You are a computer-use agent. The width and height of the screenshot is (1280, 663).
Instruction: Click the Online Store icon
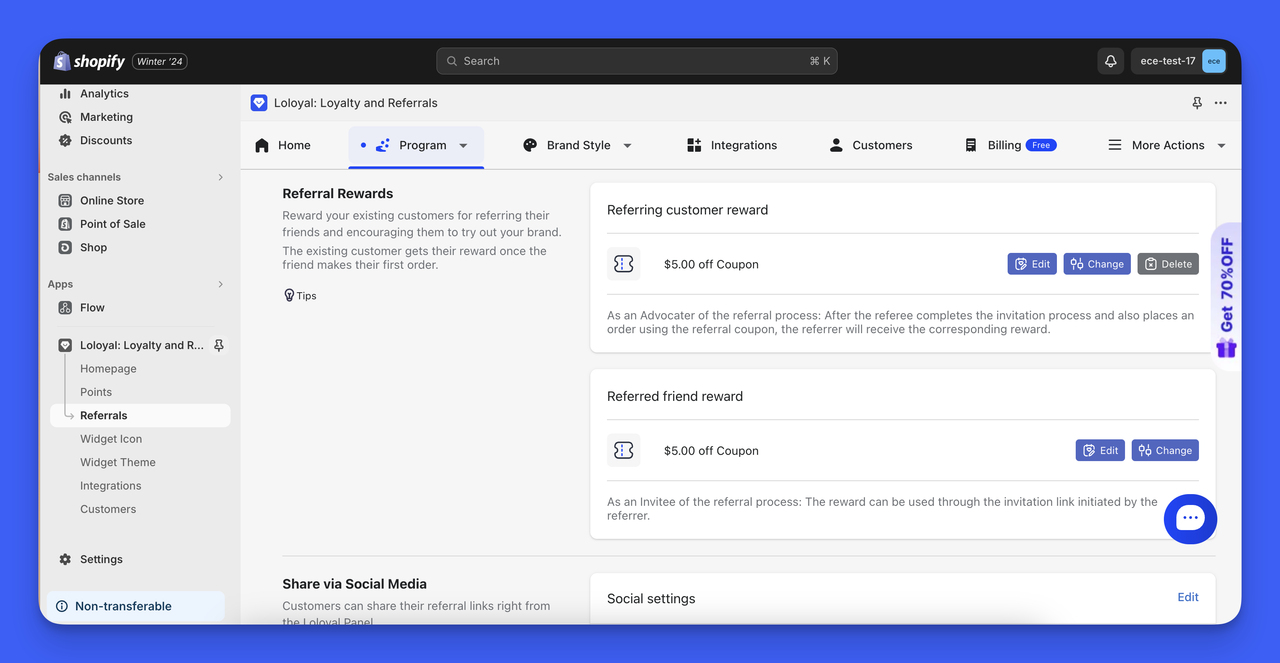[x=65, y=201]
